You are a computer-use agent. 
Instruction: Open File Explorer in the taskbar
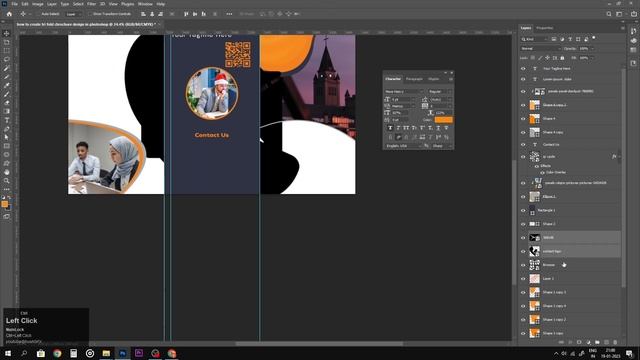pyautogui.click(x=106, y=353)
